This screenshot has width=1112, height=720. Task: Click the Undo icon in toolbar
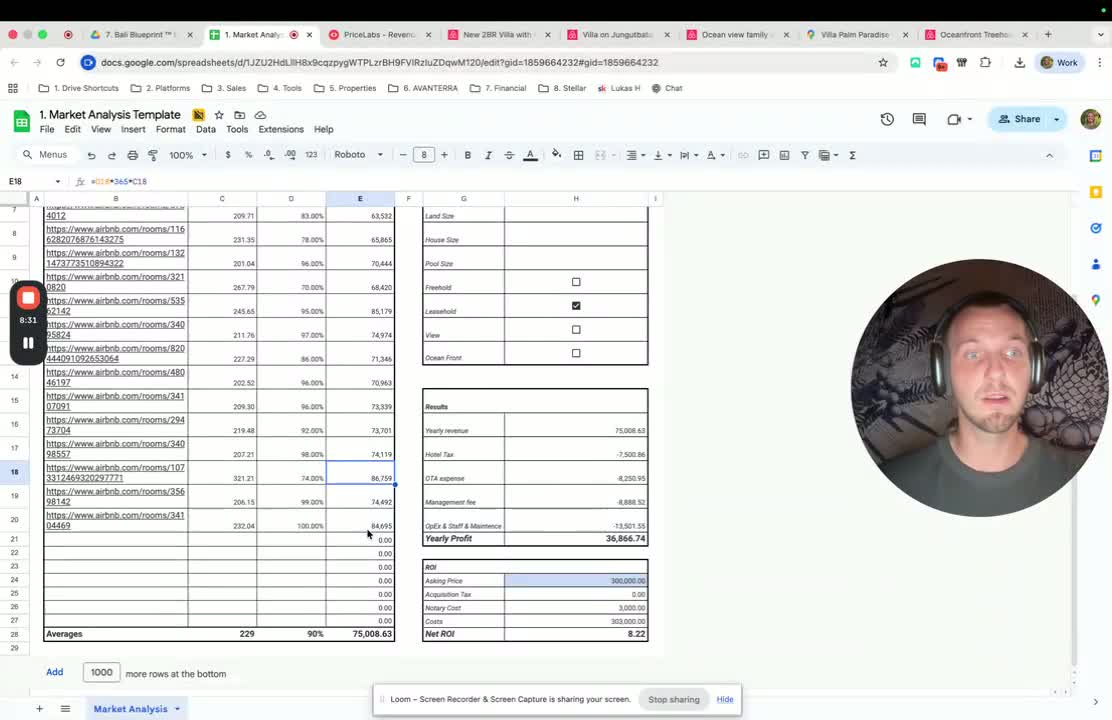pos(91,155)
